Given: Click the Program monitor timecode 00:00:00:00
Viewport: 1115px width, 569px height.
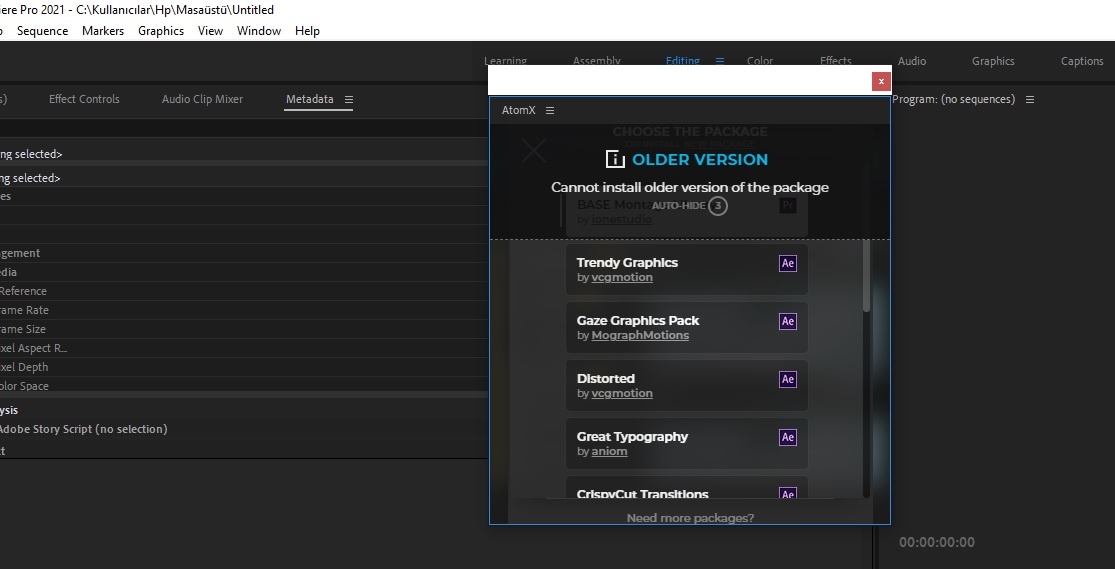Looking at the screenshot, I should (x=936, y=542).
